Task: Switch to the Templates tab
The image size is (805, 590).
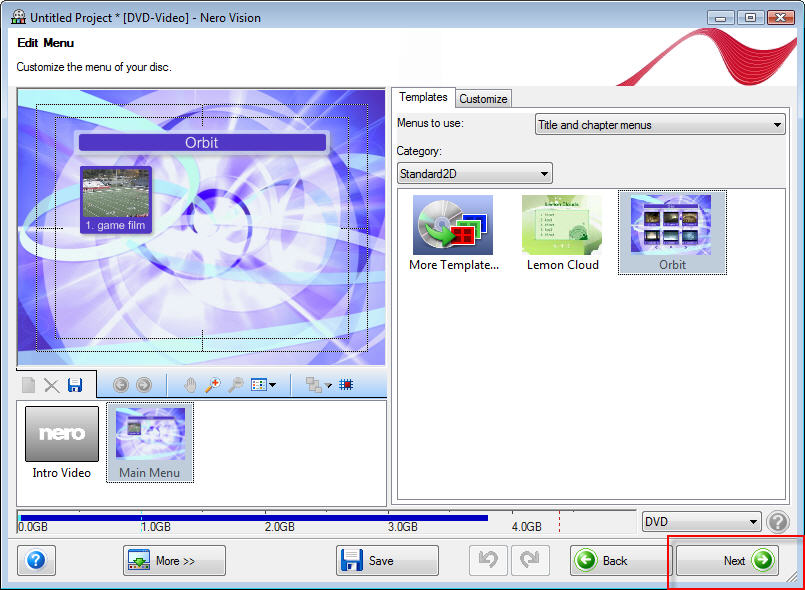Action: (x=423, y=97)
